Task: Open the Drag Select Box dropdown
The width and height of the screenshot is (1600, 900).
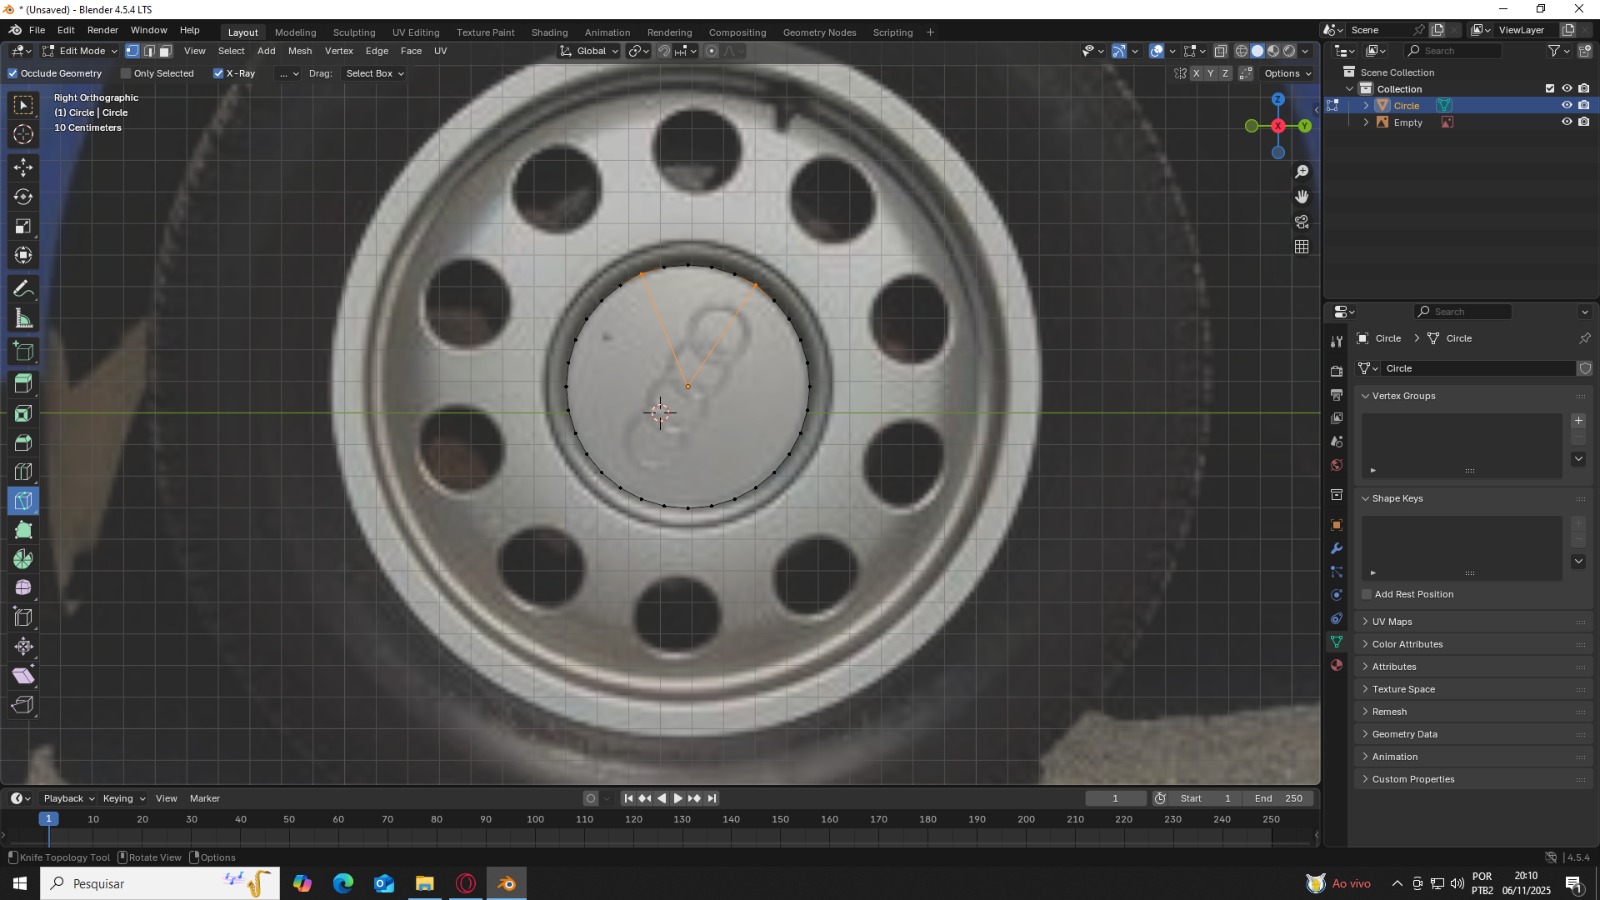Action: tap(374, 74)
